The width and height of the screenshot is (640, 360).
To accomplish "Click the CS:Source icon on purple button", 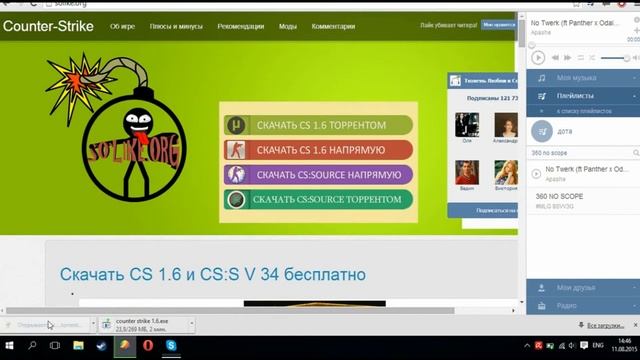I will (236, 175).
